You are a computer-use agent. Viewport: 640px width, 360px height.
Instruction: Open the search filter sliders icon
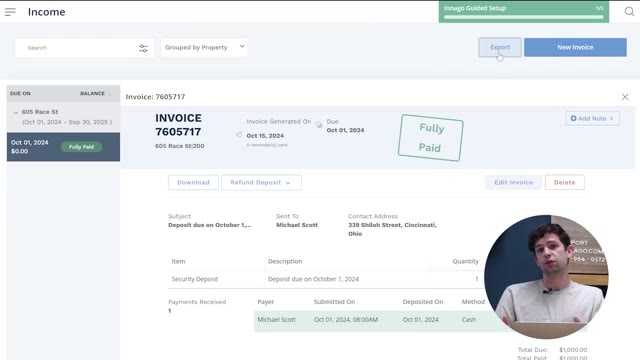pyautogui.click(x=143, y=49)
